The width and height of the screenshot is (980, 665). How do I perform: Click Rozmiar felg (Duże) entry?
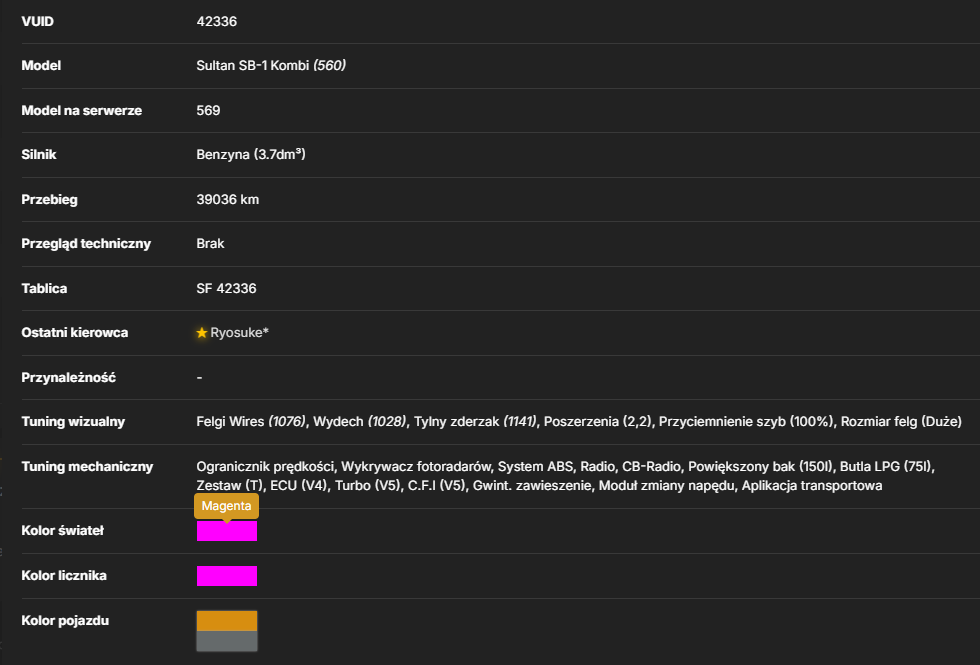901,421
